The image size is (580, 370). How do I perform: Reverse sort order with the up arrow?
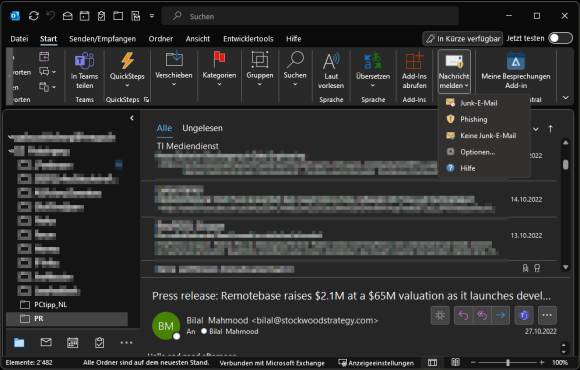(x=550, y=129)
